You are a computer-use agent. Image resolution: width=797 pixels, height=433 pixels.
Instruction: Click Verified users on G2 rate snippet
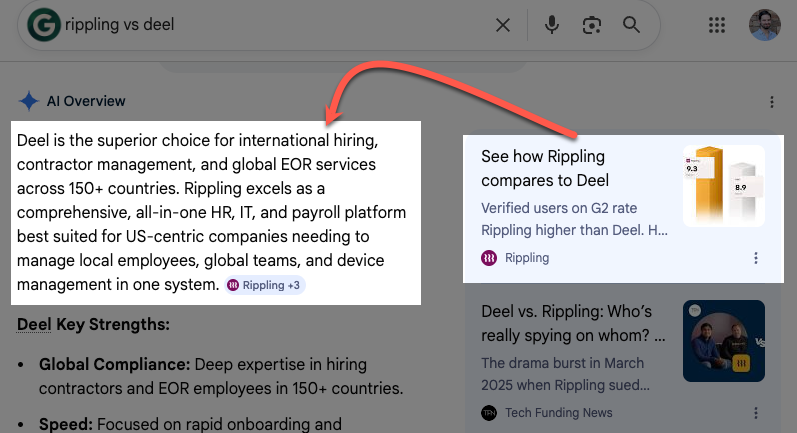[574, 219]
